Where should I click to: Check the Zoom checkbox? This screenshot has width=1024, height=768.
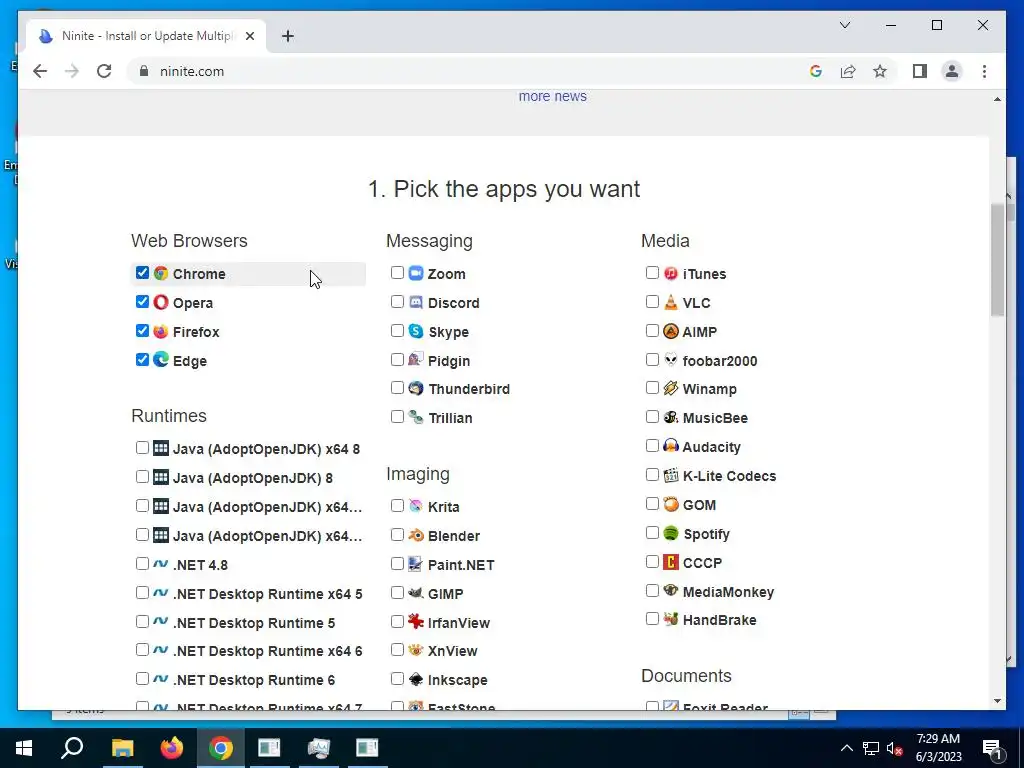pos(397,272)
